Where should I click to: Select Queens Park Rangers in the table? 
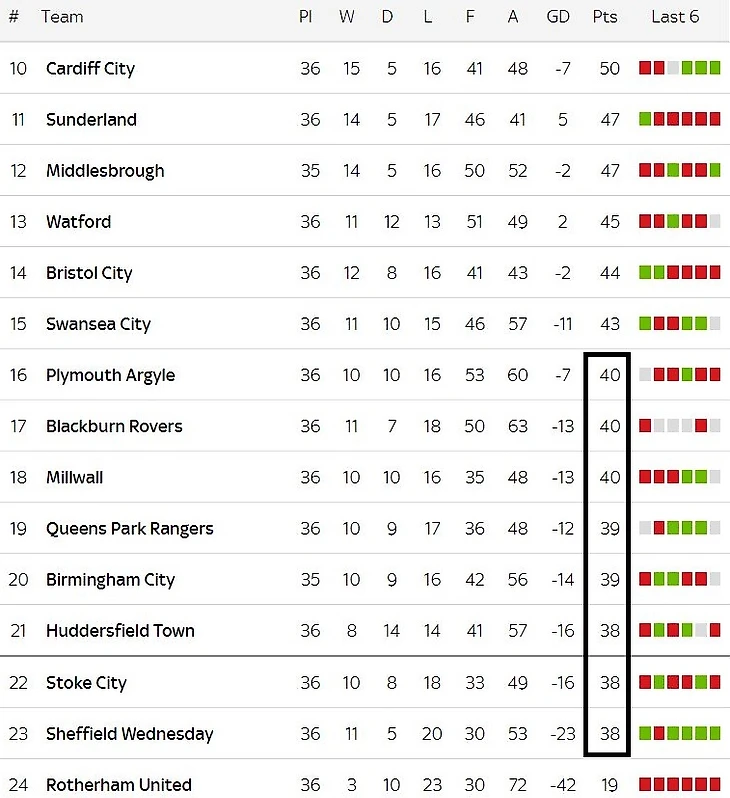(x=129, y=528)
